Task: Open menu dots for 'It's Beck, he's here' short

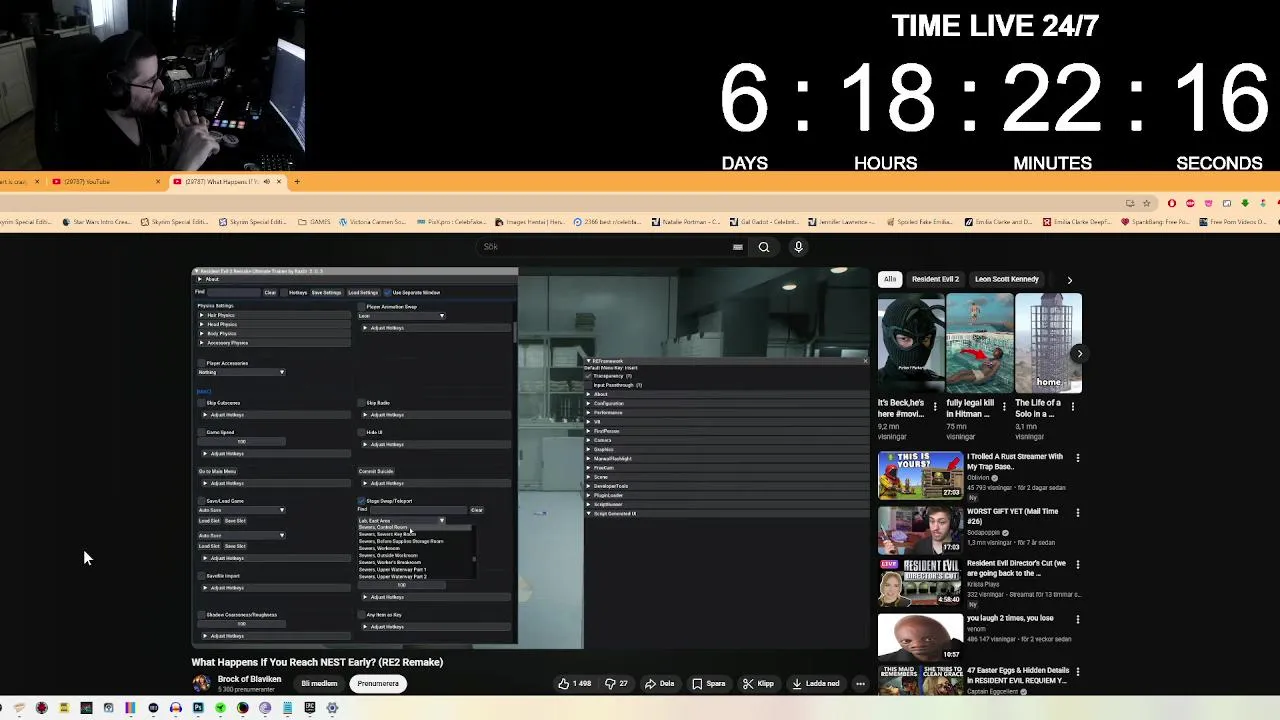Action: (935, 407)
